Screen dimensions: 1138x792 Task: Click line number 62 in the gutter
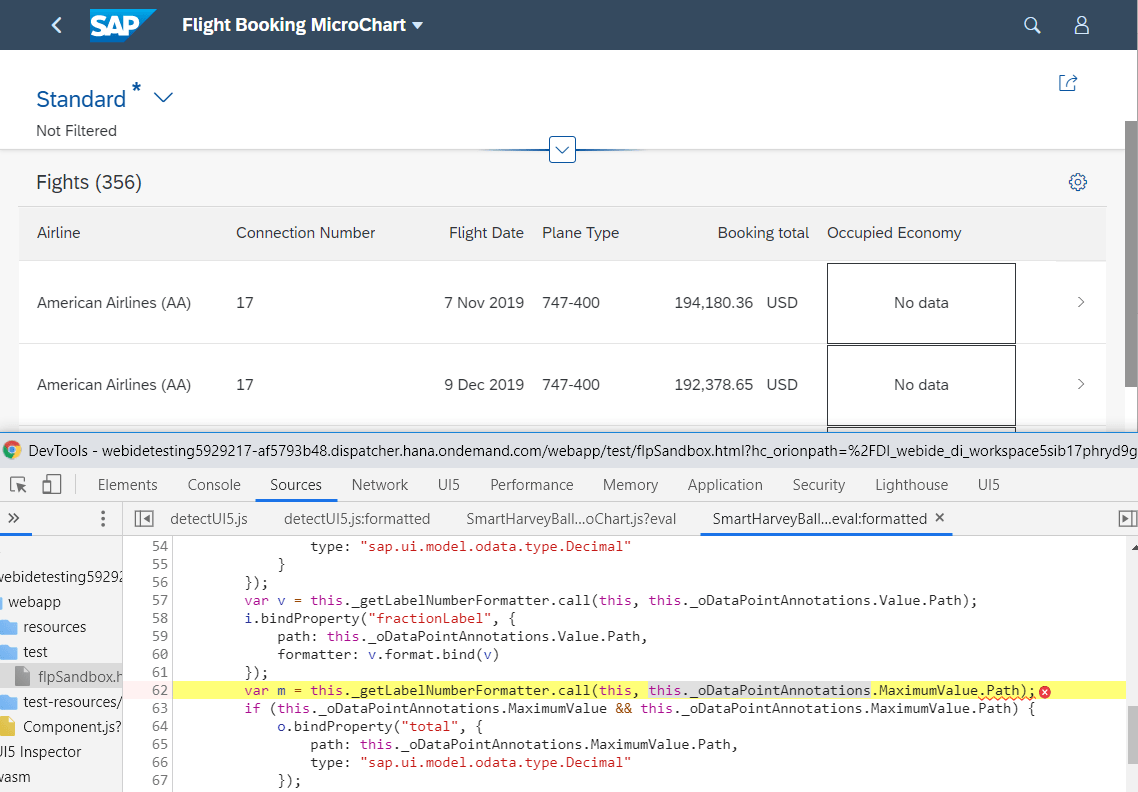[x=159, y=691]
